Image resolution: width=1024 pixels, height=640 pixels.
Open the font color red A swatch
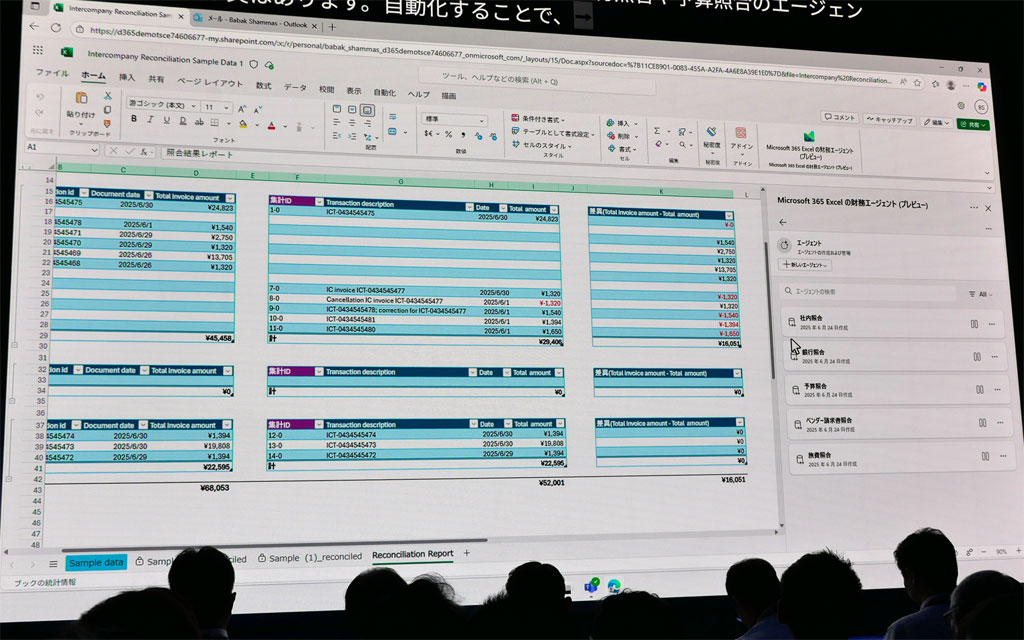[x=272, y=125]
